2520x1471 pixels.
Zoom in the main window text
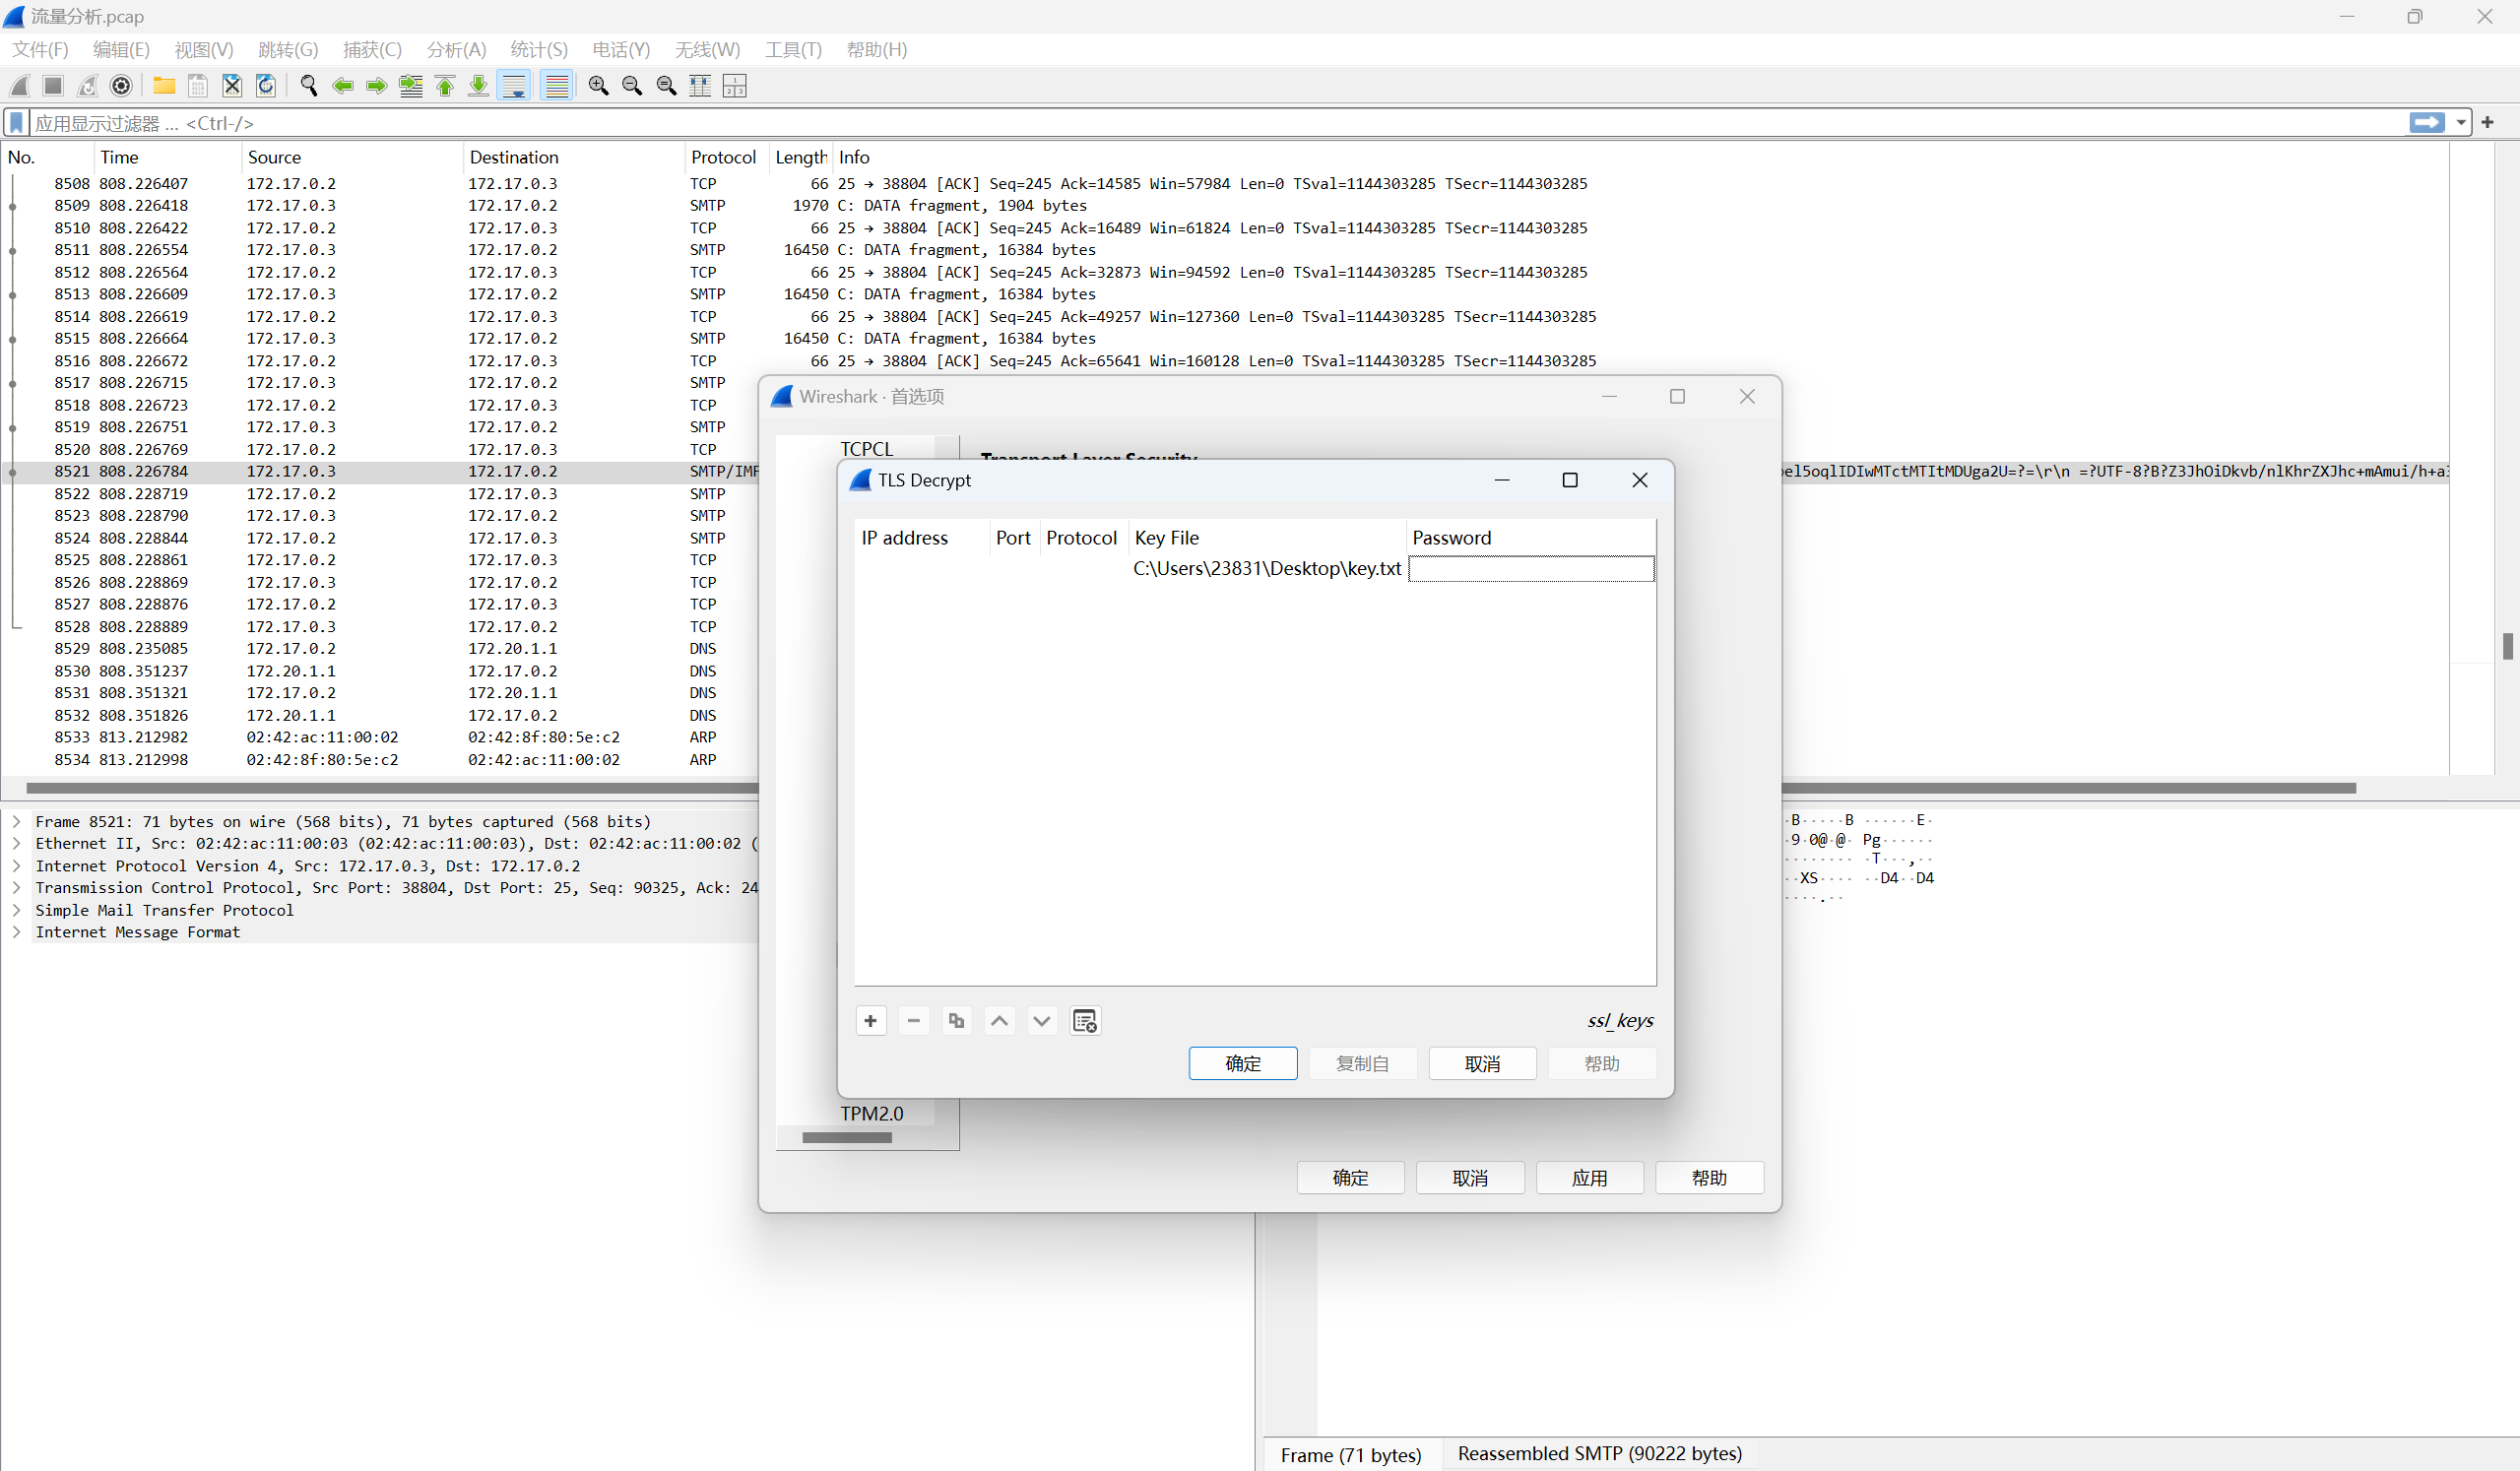click(599, 86)
